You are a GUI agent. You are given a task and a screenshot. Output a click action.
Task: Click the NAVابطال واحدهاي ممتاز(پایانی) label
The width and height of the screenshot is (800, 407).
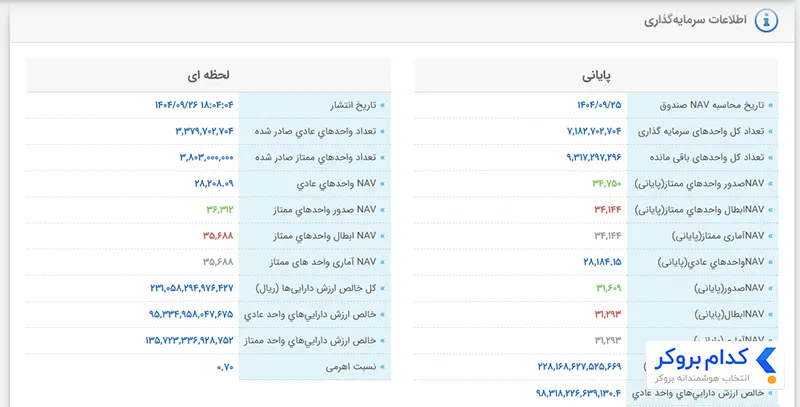[x=699, y=210]
